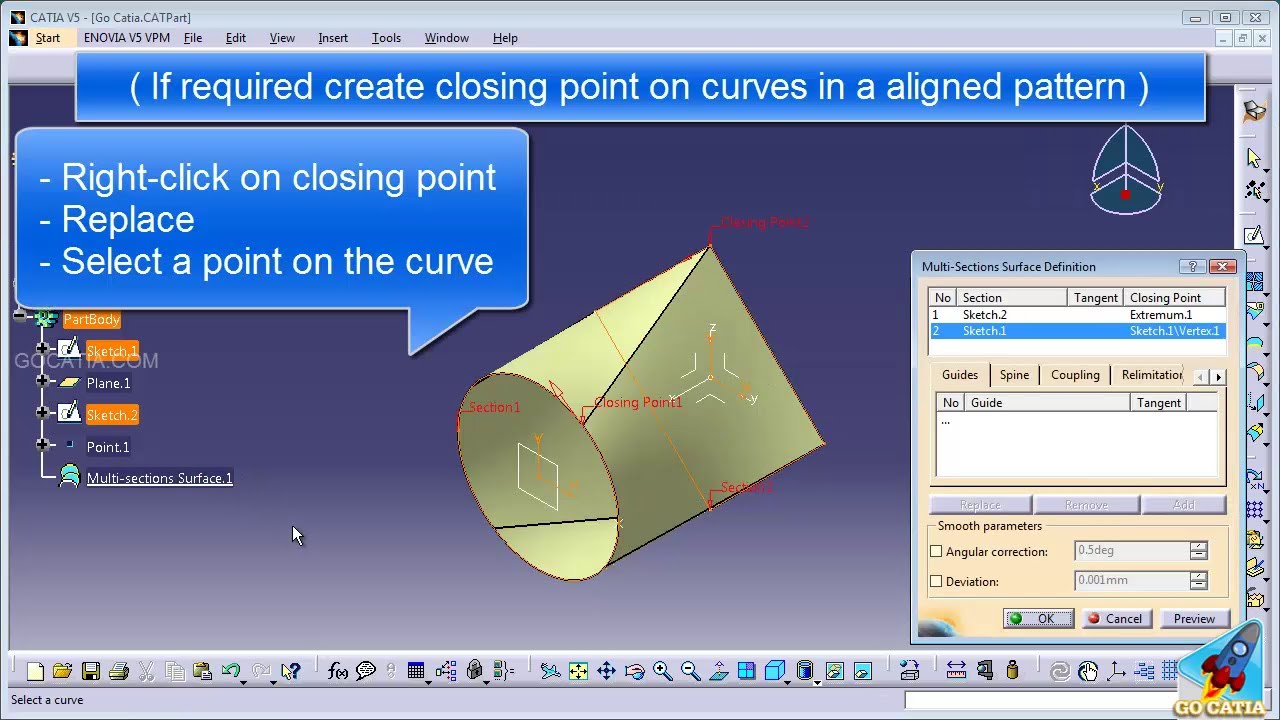
Task: Open the Design Table icon
Action: pyautogui.click(x=416, y=671)
